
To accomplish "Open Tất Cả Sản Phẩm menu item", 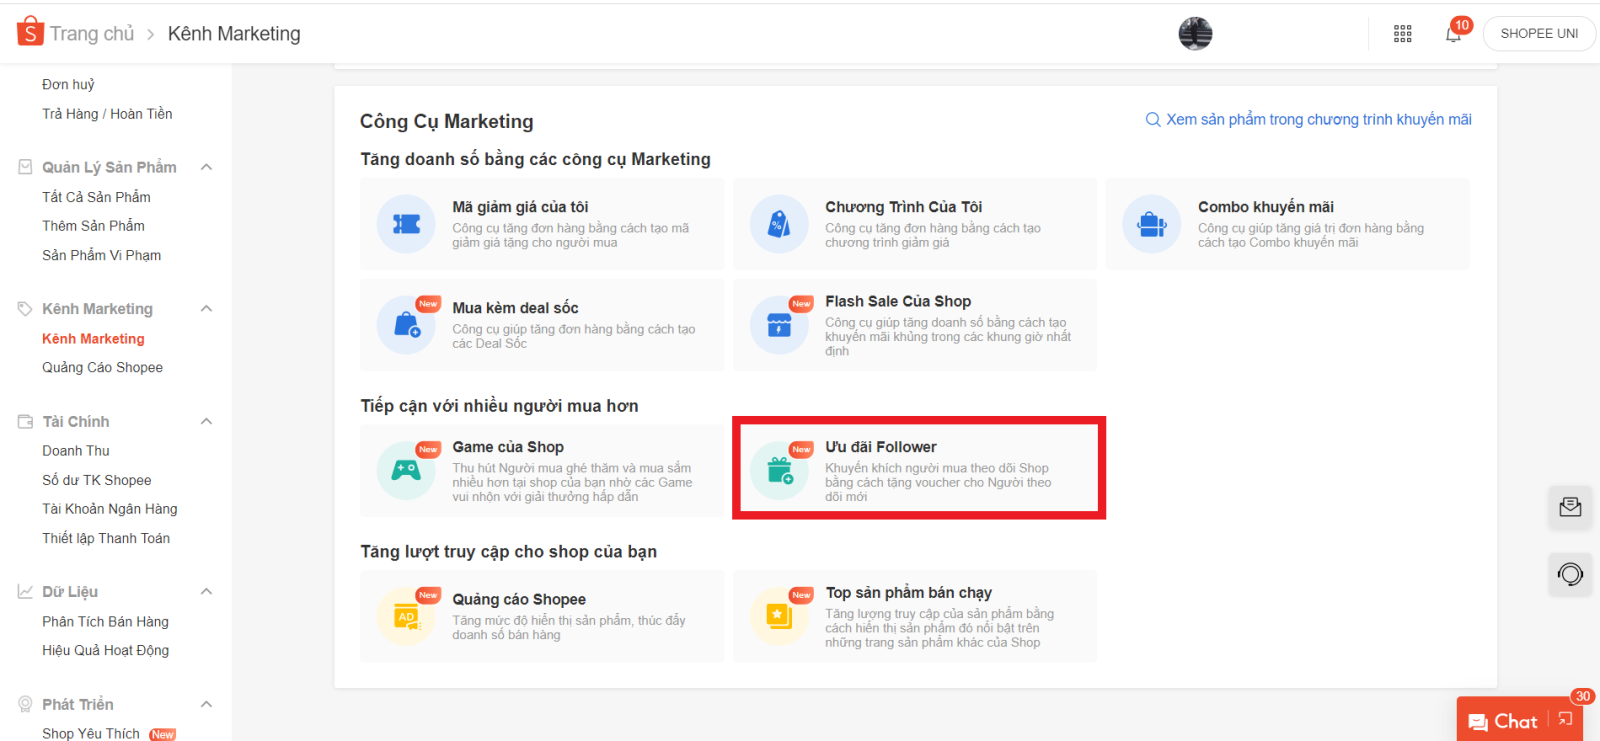I will 96,197.
